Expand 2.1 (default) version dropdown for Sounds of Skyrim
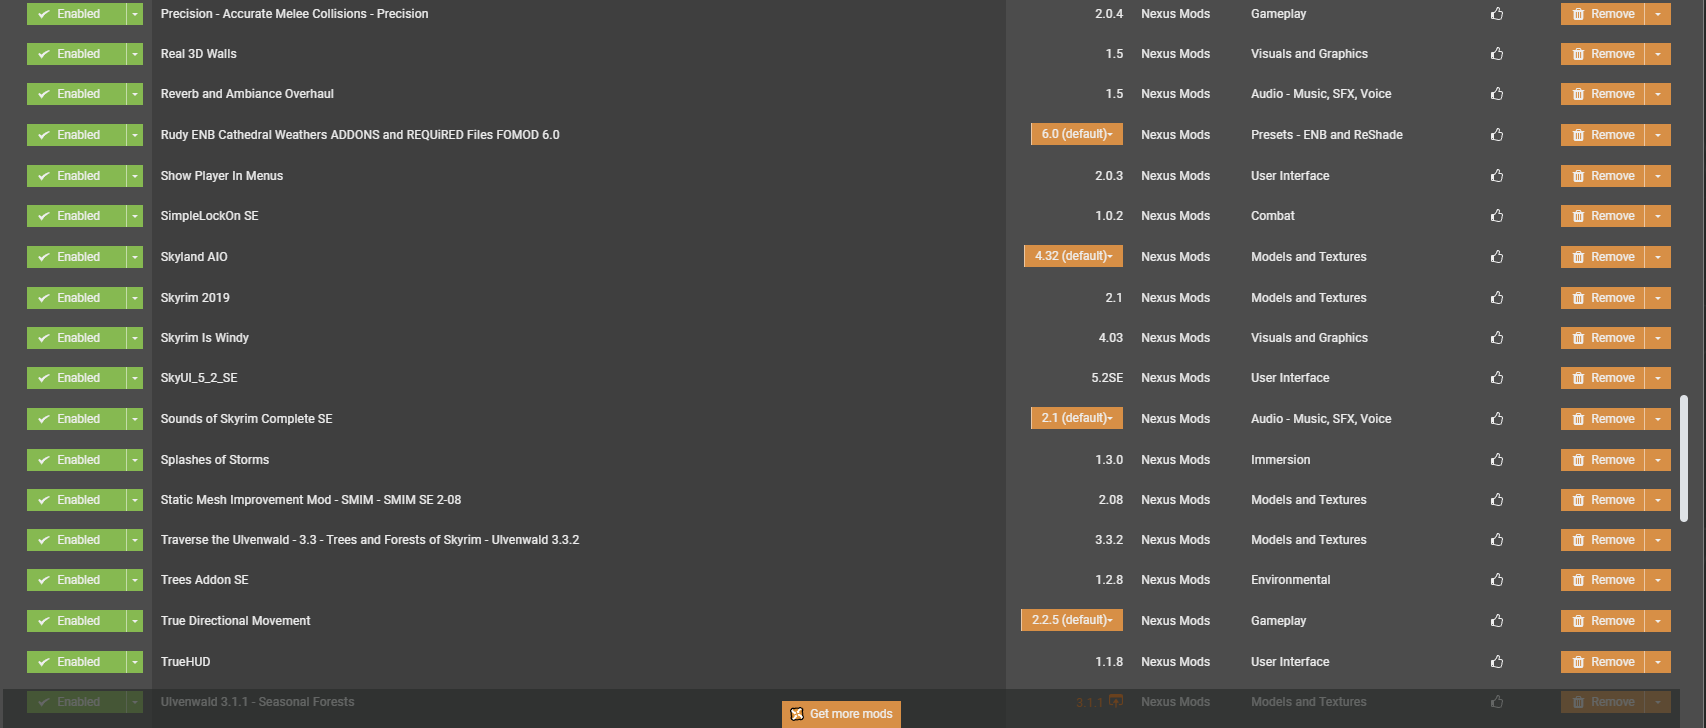1706x728 pixels. [x=1076, y=418]
